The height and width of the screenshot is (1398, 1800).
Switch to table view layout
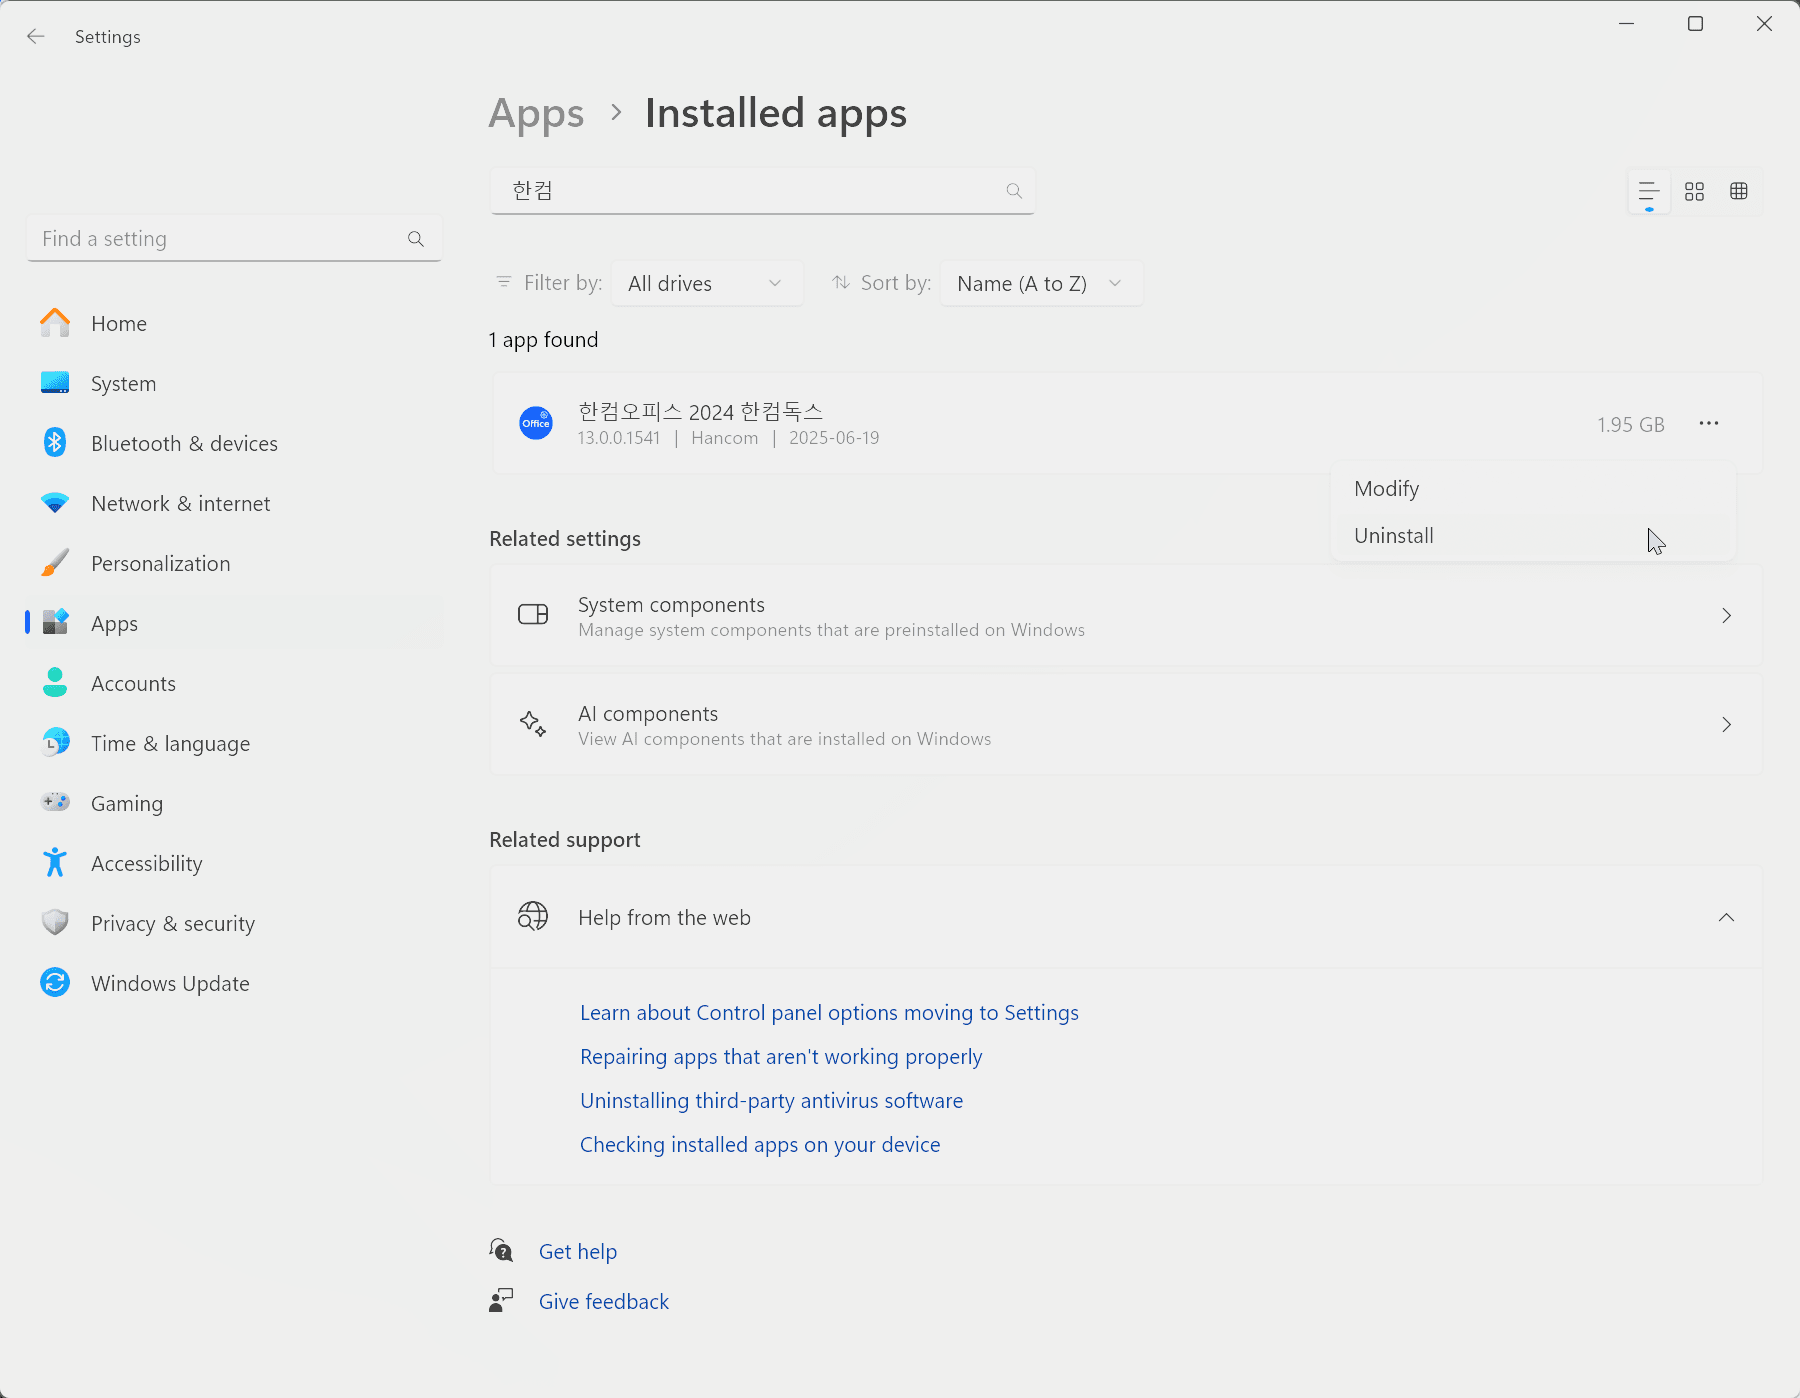(1739, 191)
